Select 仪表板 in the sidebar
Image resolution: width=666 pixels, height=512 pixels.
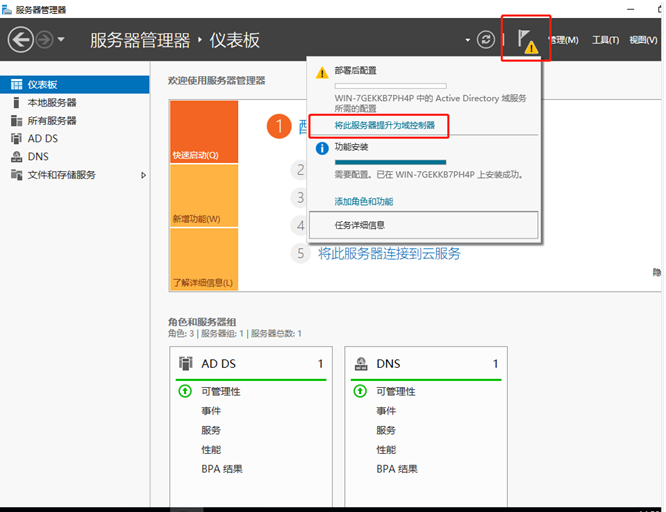click(x=75, y=85)
